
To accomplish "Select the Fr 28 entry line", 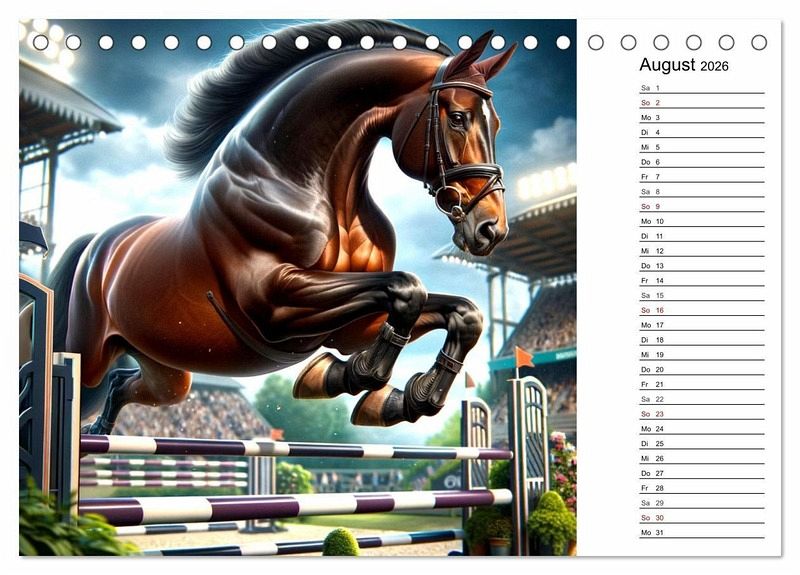I will pyautogui.click(x=701, y=488).
